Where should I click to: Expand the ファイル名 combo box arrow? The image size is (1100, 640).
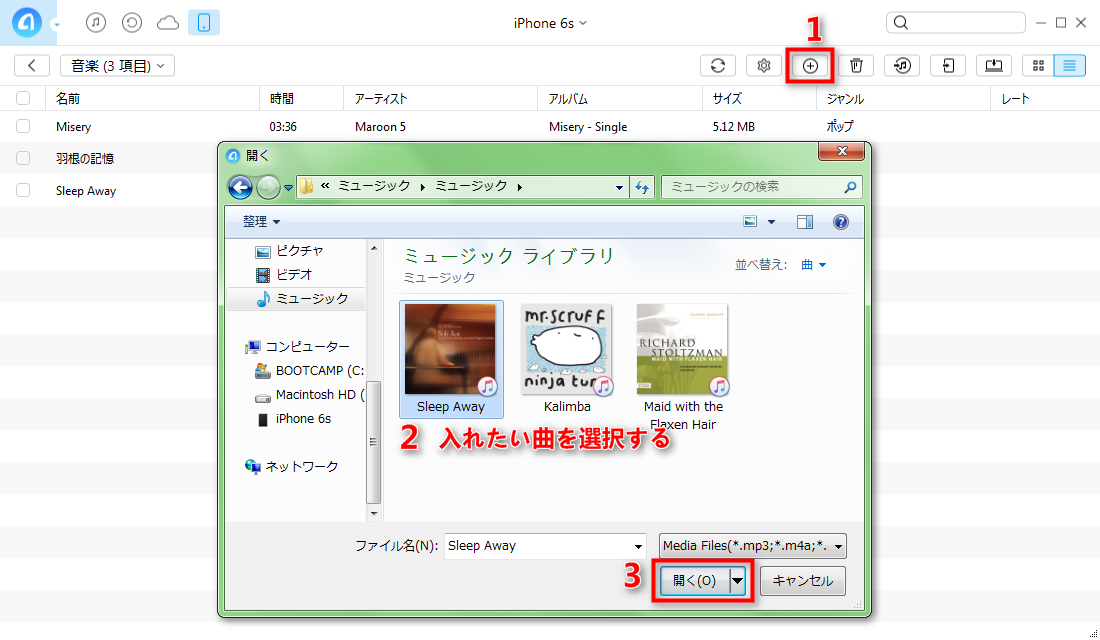[638, 546]
